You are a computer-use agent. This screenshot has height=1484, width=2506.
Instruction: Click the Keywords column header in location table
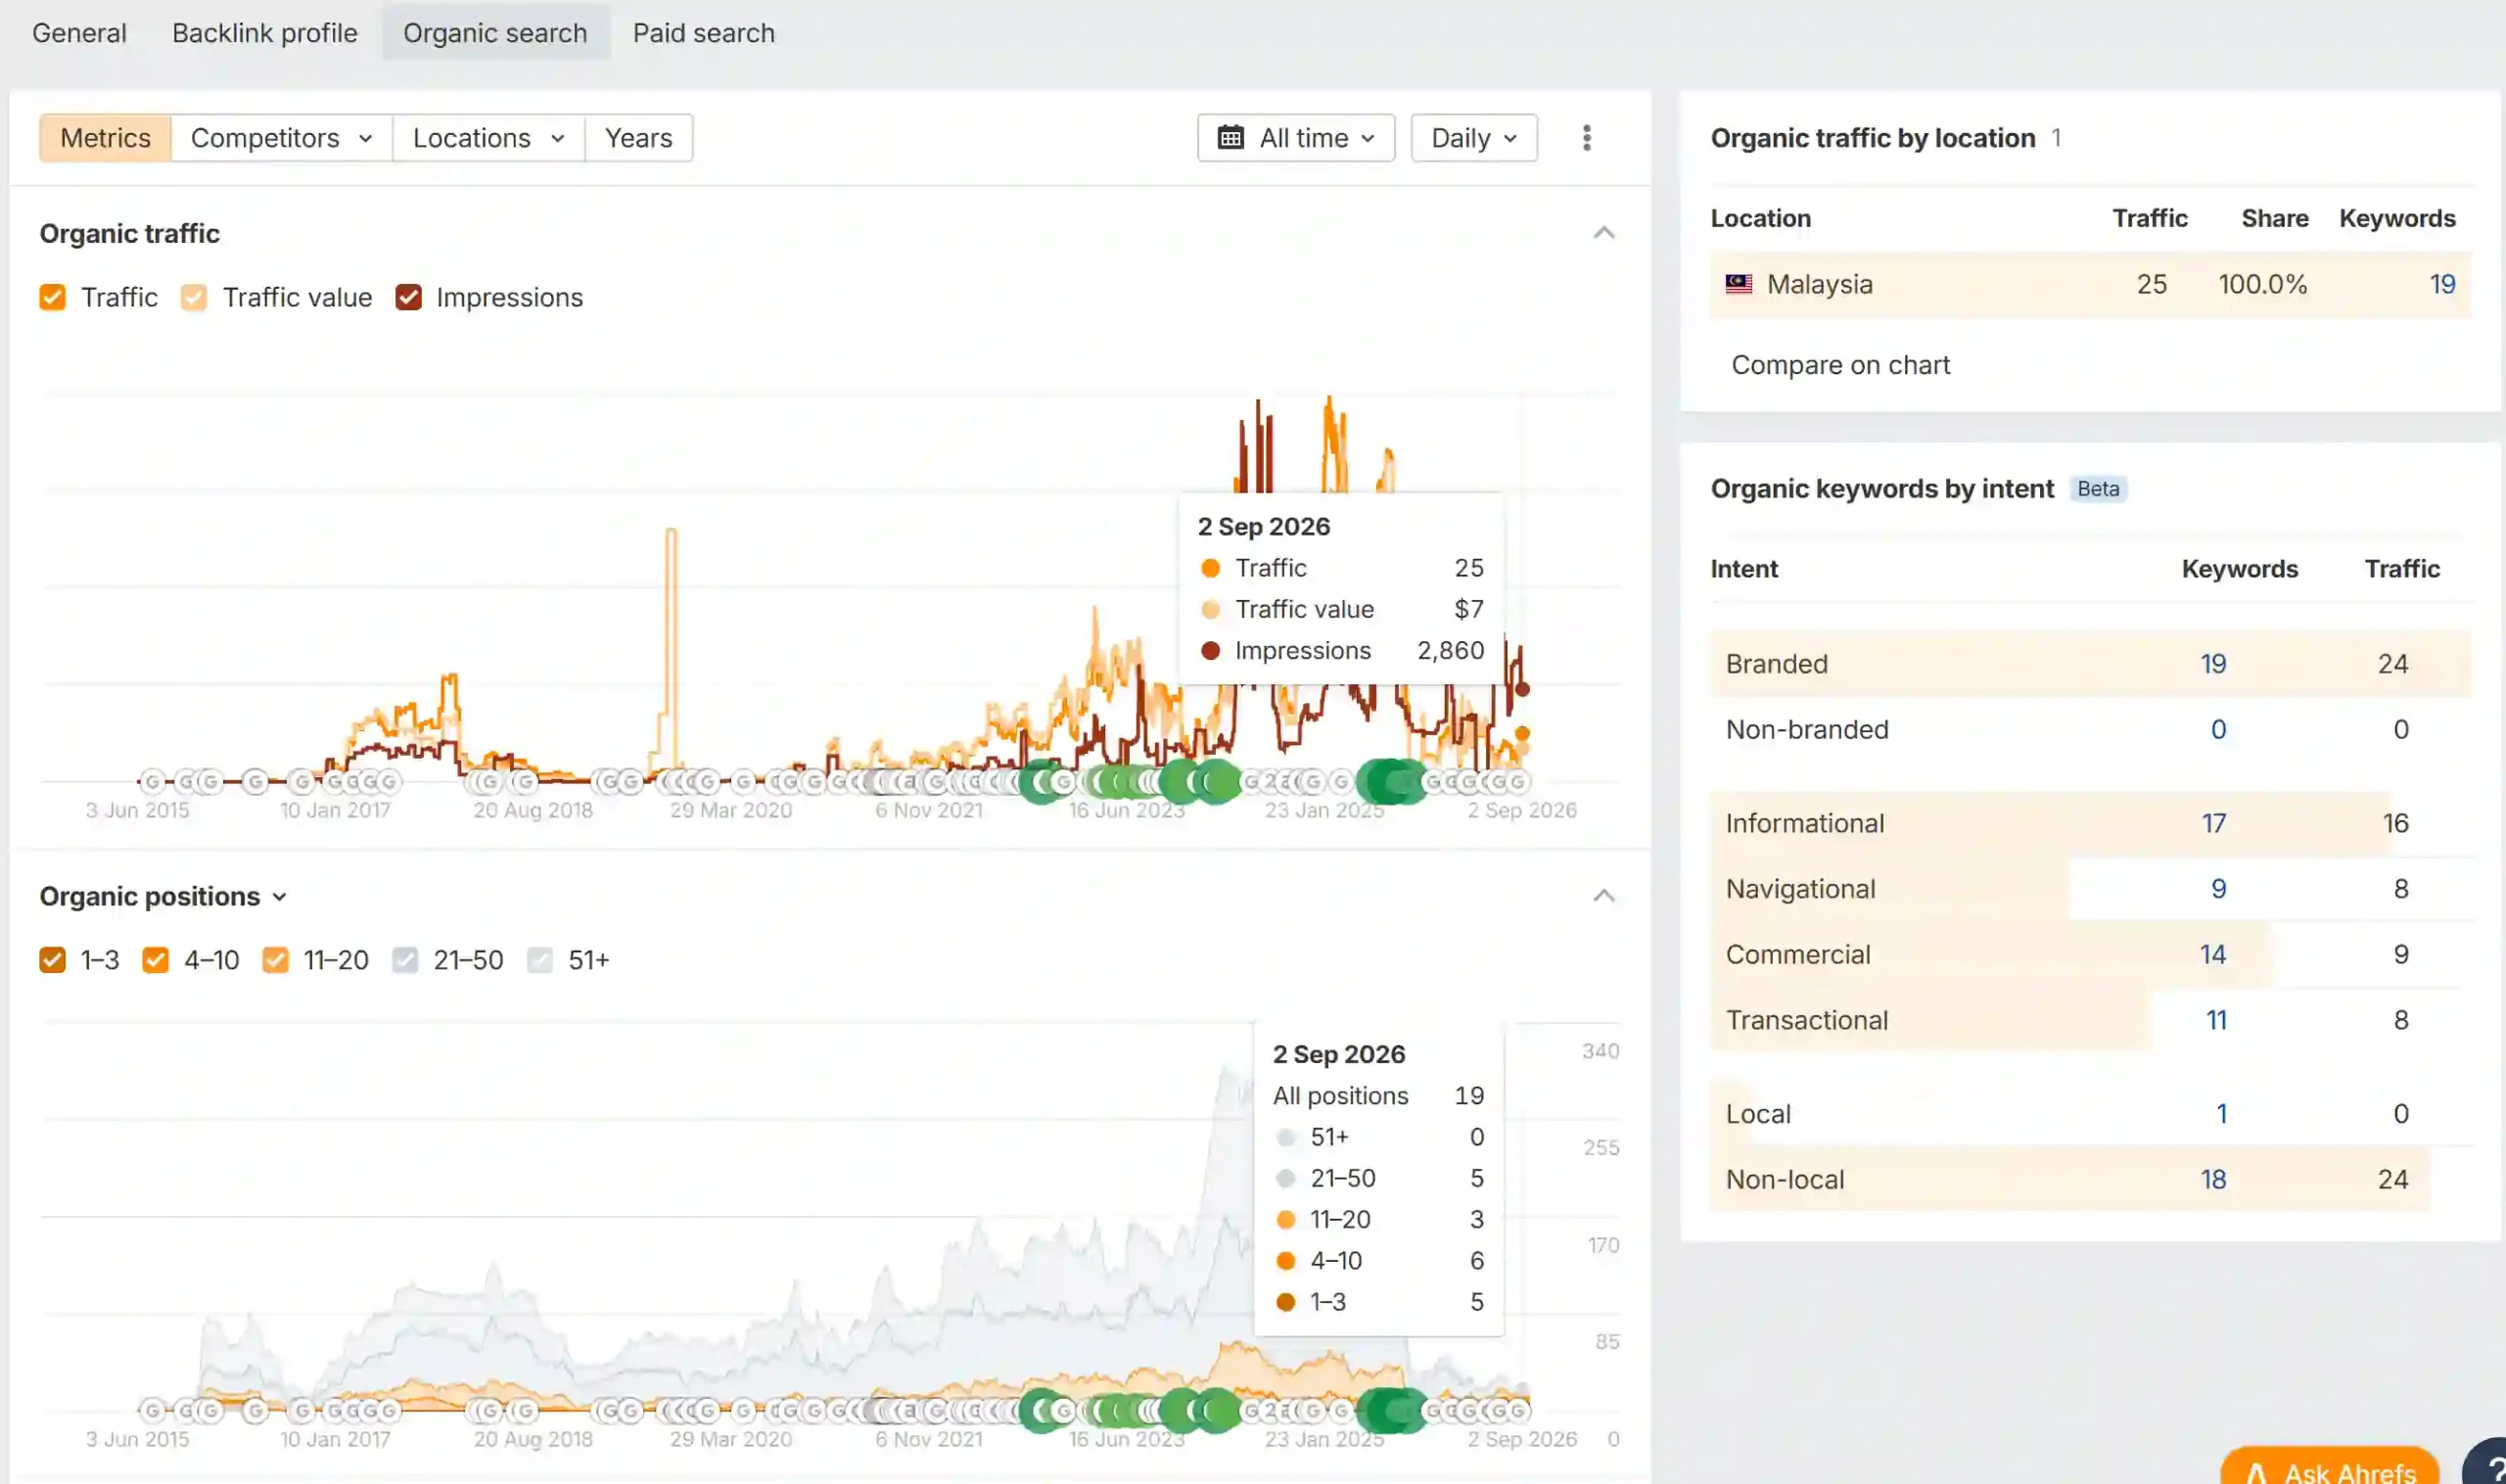[2396, 218]
